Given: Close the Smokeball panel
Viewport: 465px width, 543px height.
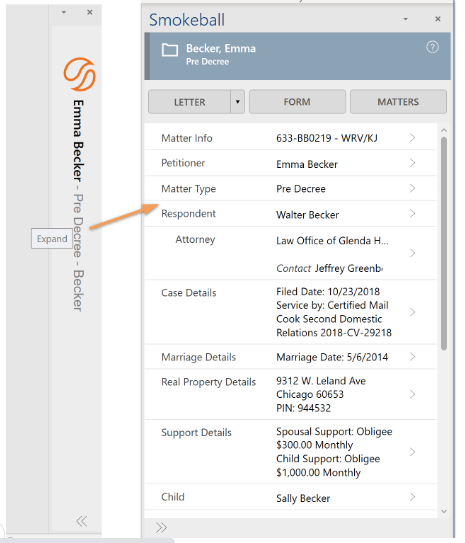Looking at the screenshot, I should (x=438, y=19).
